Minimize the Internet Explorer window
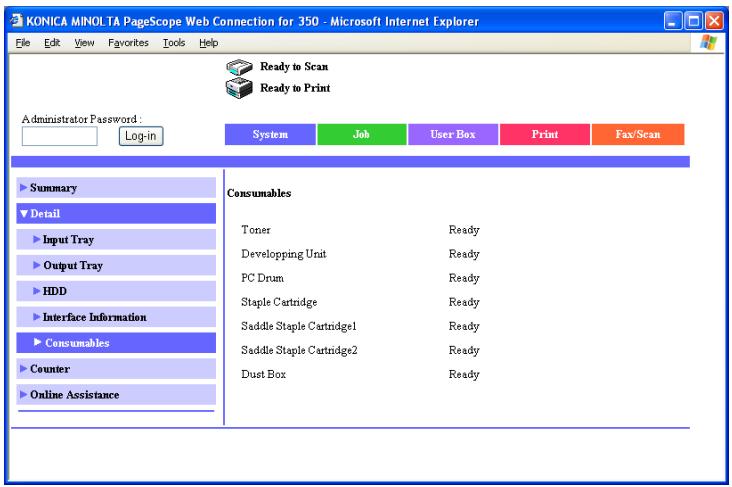 point(673,21)
